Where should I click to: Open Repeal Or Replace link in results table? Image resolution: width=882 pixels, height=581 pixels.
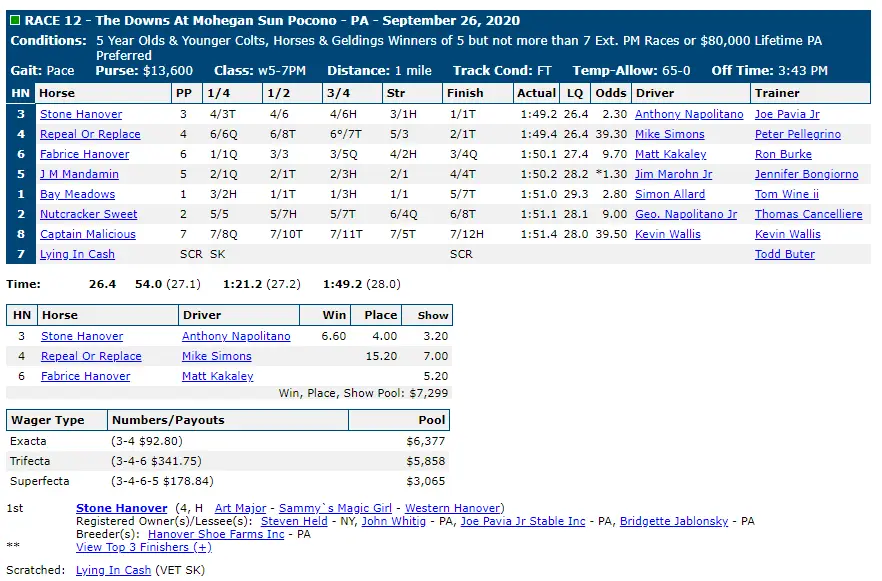(x=90, y=134)
